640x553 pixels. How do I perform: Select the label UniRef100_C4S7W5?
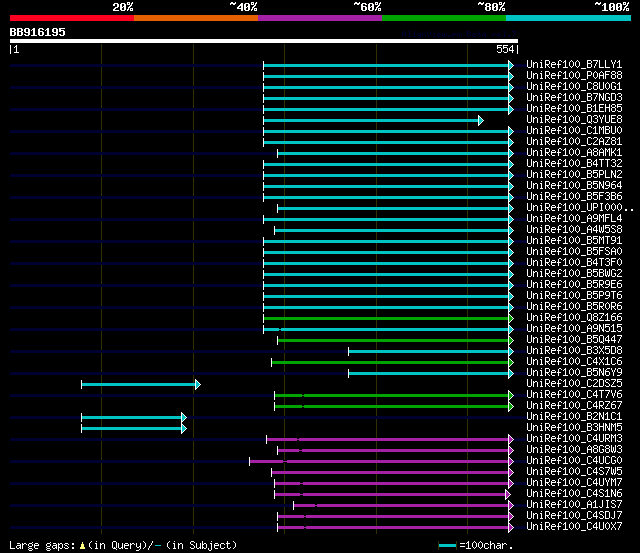(x=574, y=472)
